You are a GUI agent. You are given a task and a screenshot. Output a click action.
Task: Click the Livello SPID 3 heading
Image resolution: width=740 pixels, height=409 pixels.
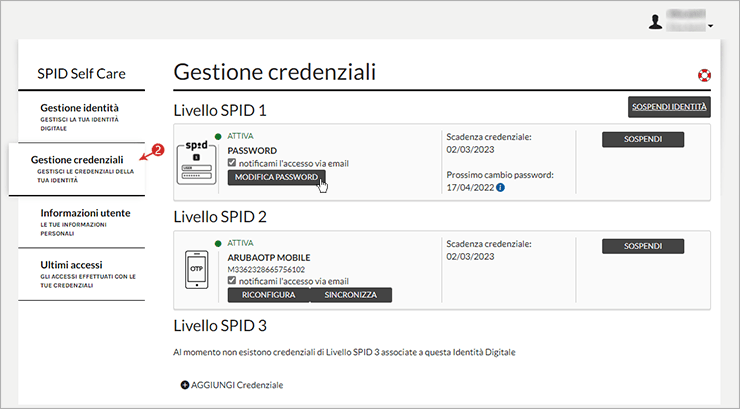pos(220,326)
